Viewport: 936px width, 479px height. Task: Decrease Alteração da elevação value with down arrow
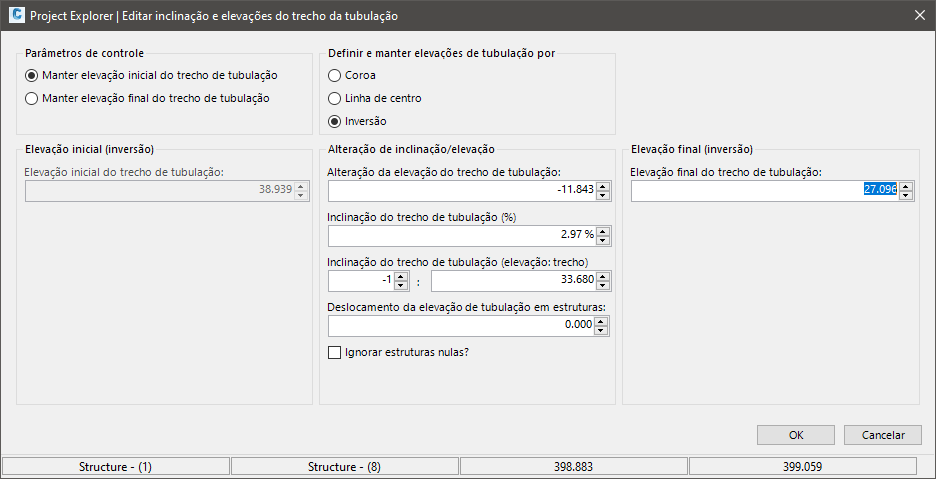point(603,195)
